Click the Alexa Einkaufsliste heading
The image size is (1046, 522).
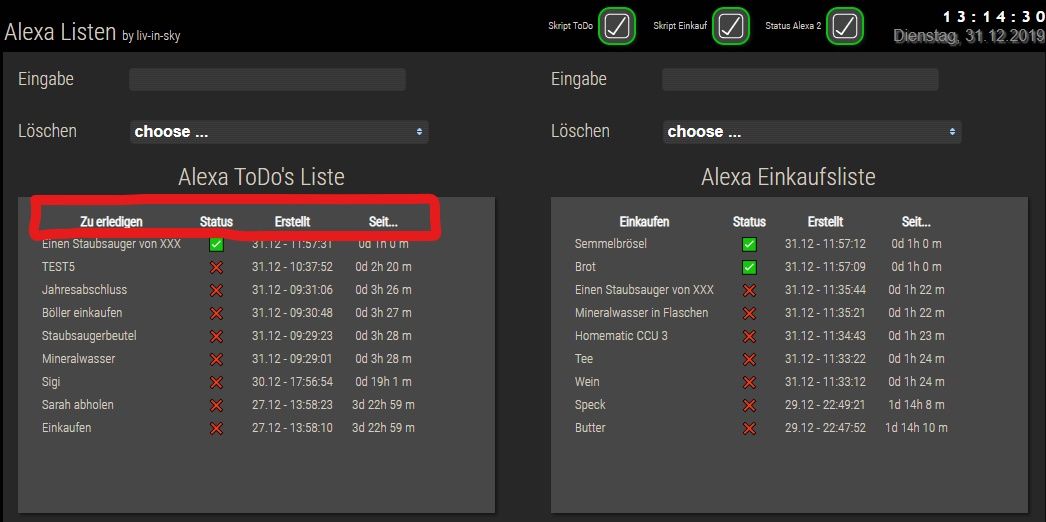(x=789, y=177)
